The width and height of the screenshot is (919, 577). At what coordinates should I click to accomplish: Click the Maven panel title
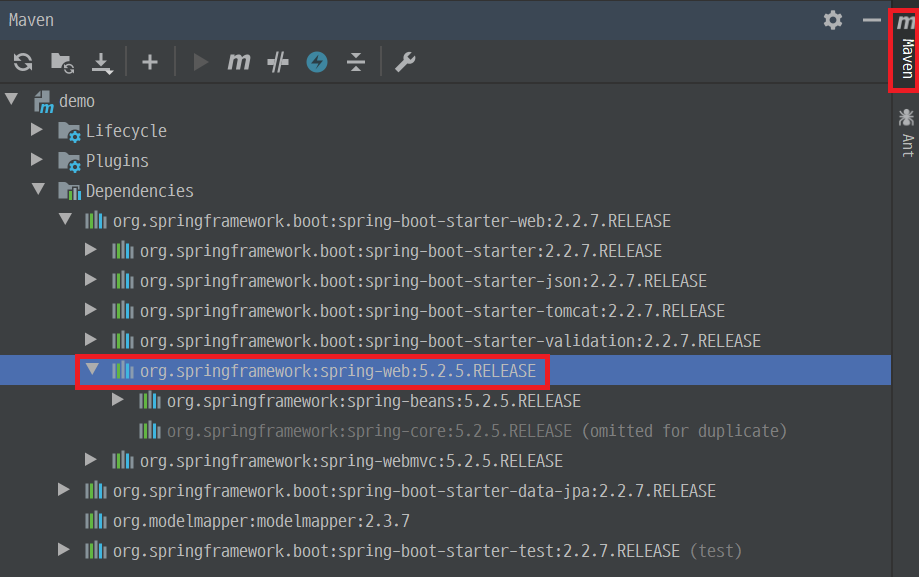(x=31, y=20)
